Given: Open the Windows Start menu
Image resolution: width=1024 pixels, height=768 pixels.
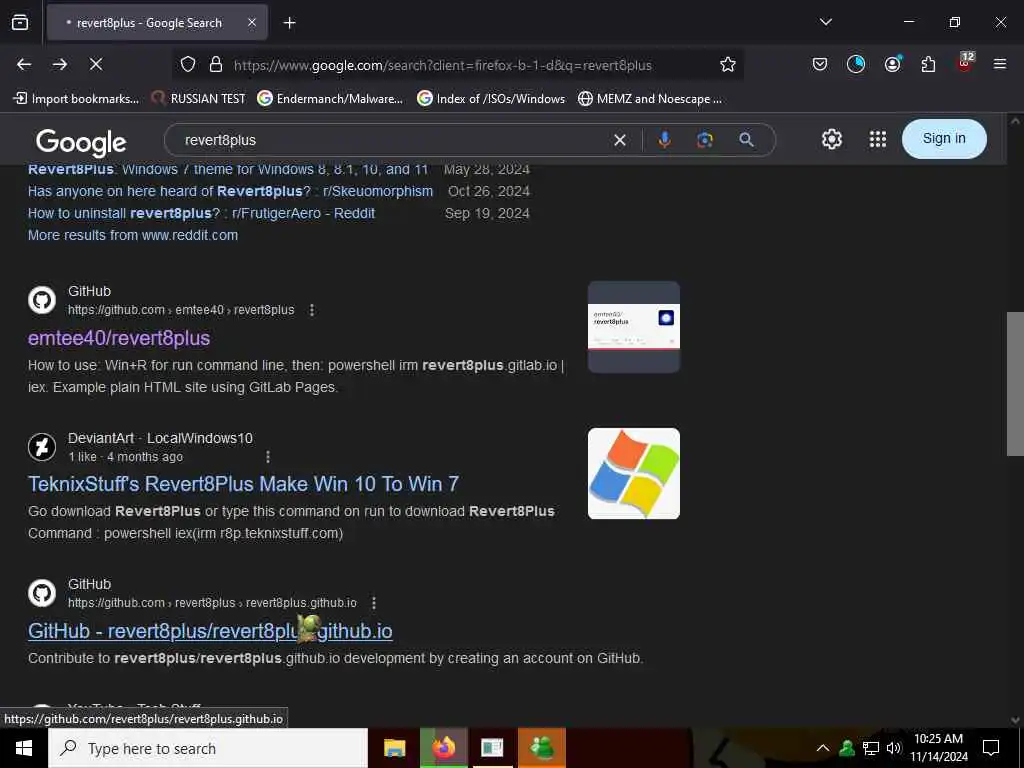Looking at the screenshot, I should pyautogui.click(x=24, y=748).
